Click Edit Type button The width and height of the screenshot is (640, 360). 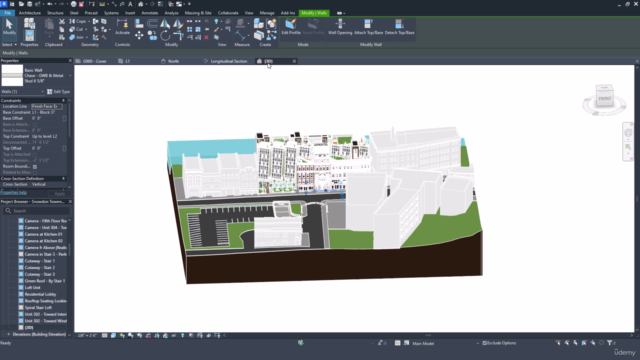pos(58,92)
